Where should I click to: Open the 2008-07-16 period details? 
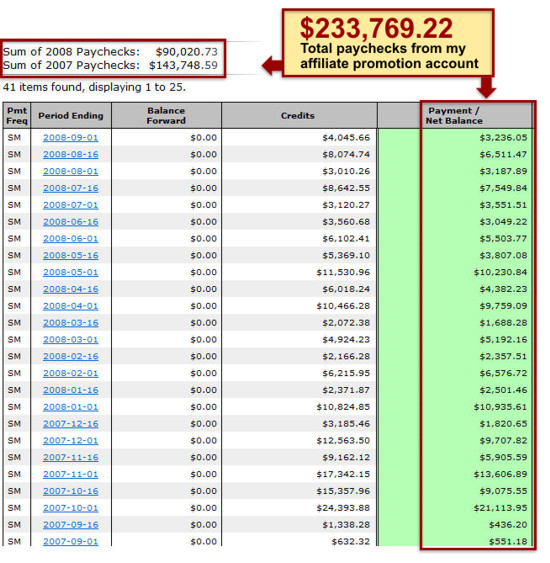[70, 188]
